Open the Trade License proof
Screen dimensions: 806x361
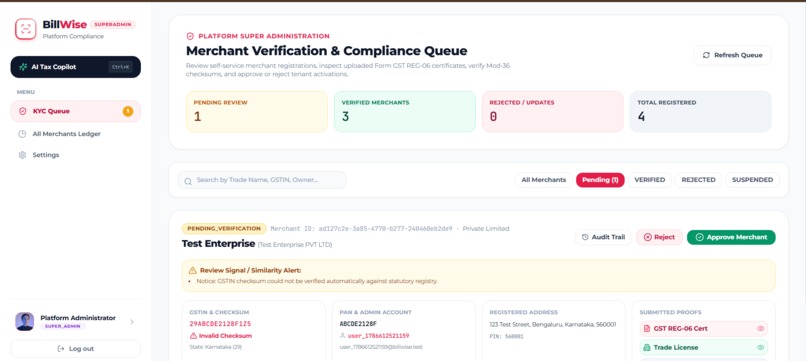click(704, 348)
